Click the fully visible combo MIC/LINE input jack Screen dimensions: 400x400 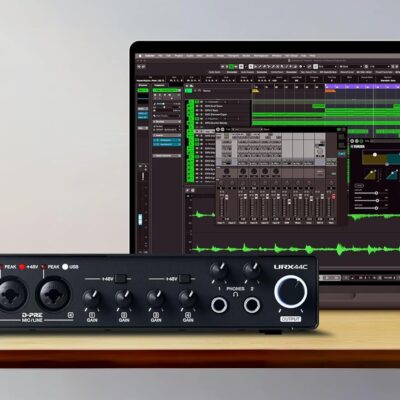pos(53,295)
